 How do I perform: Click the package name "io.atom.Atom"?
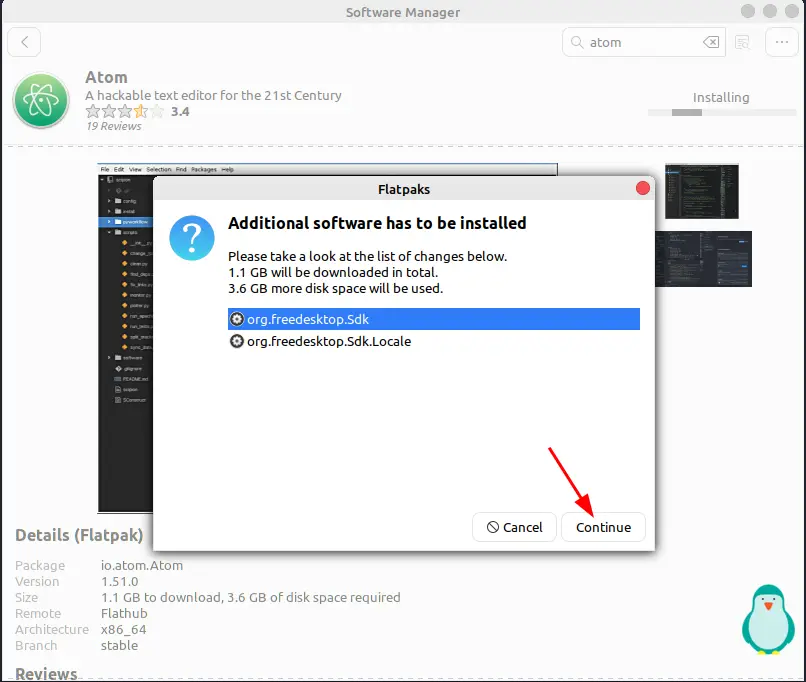[x=142, y=566]
